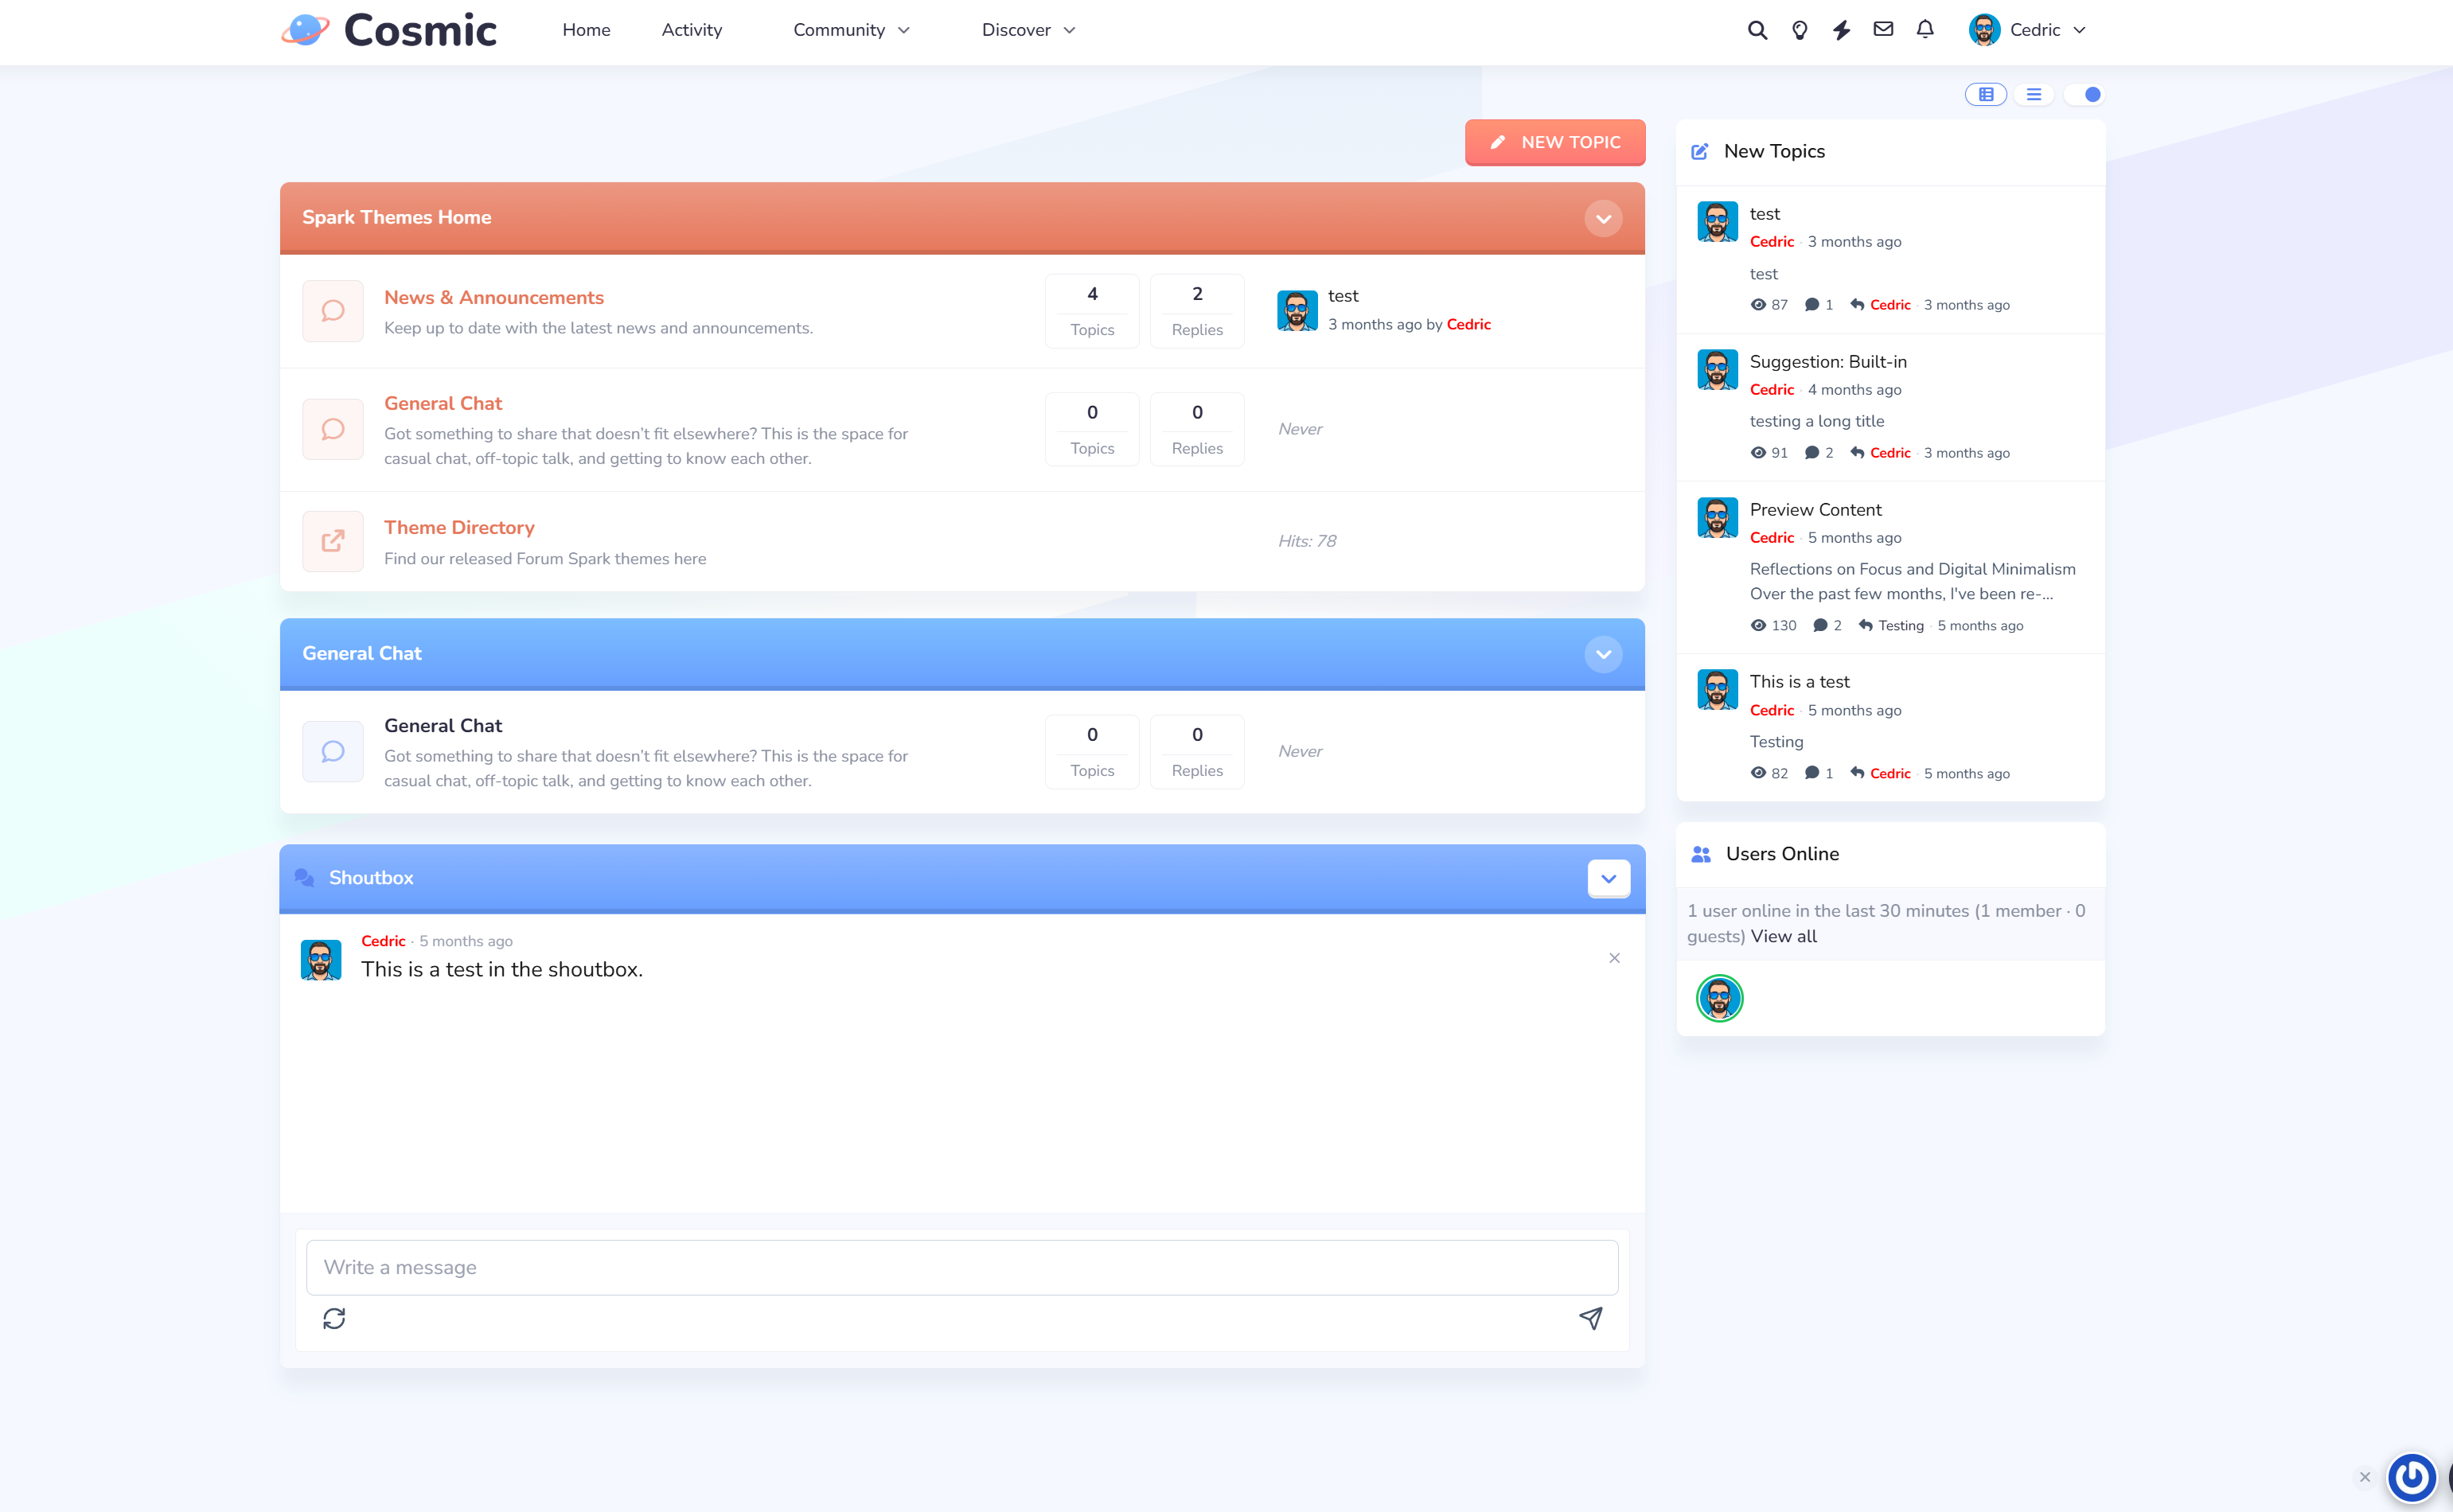Toggle the blue dot theme switch
Screen dimensions: 2453x1512
[x=2084, y=94]
